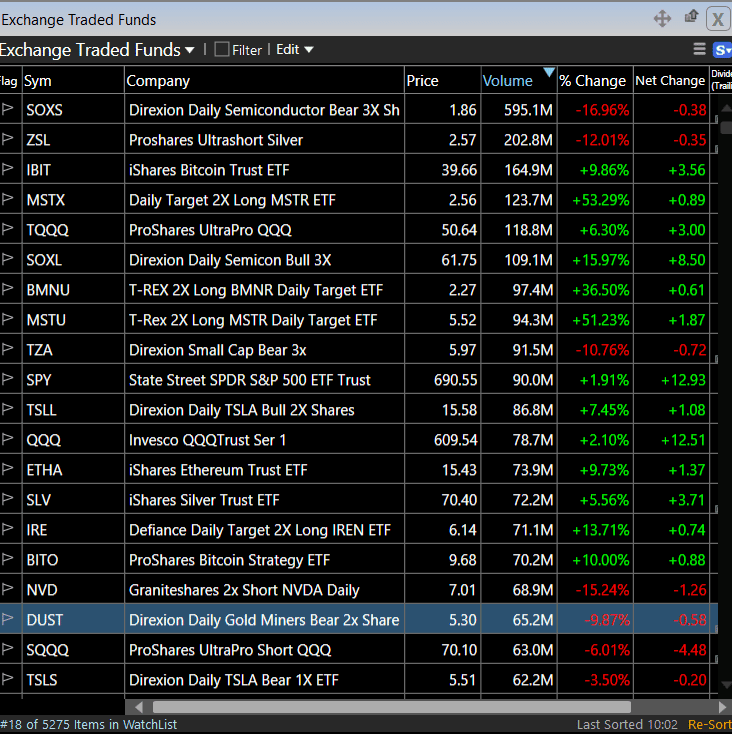Flag the MSTU row

click(x=7, y=319)
